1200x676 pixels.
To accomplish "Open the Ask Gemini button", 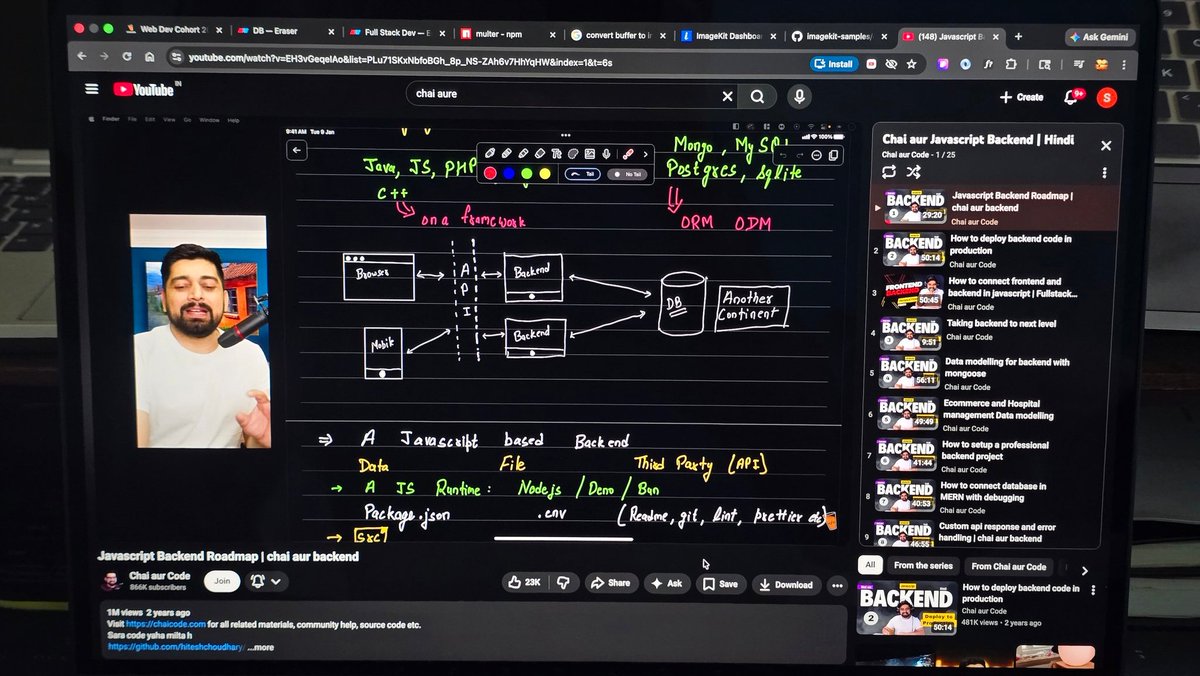I will 1099,37.
